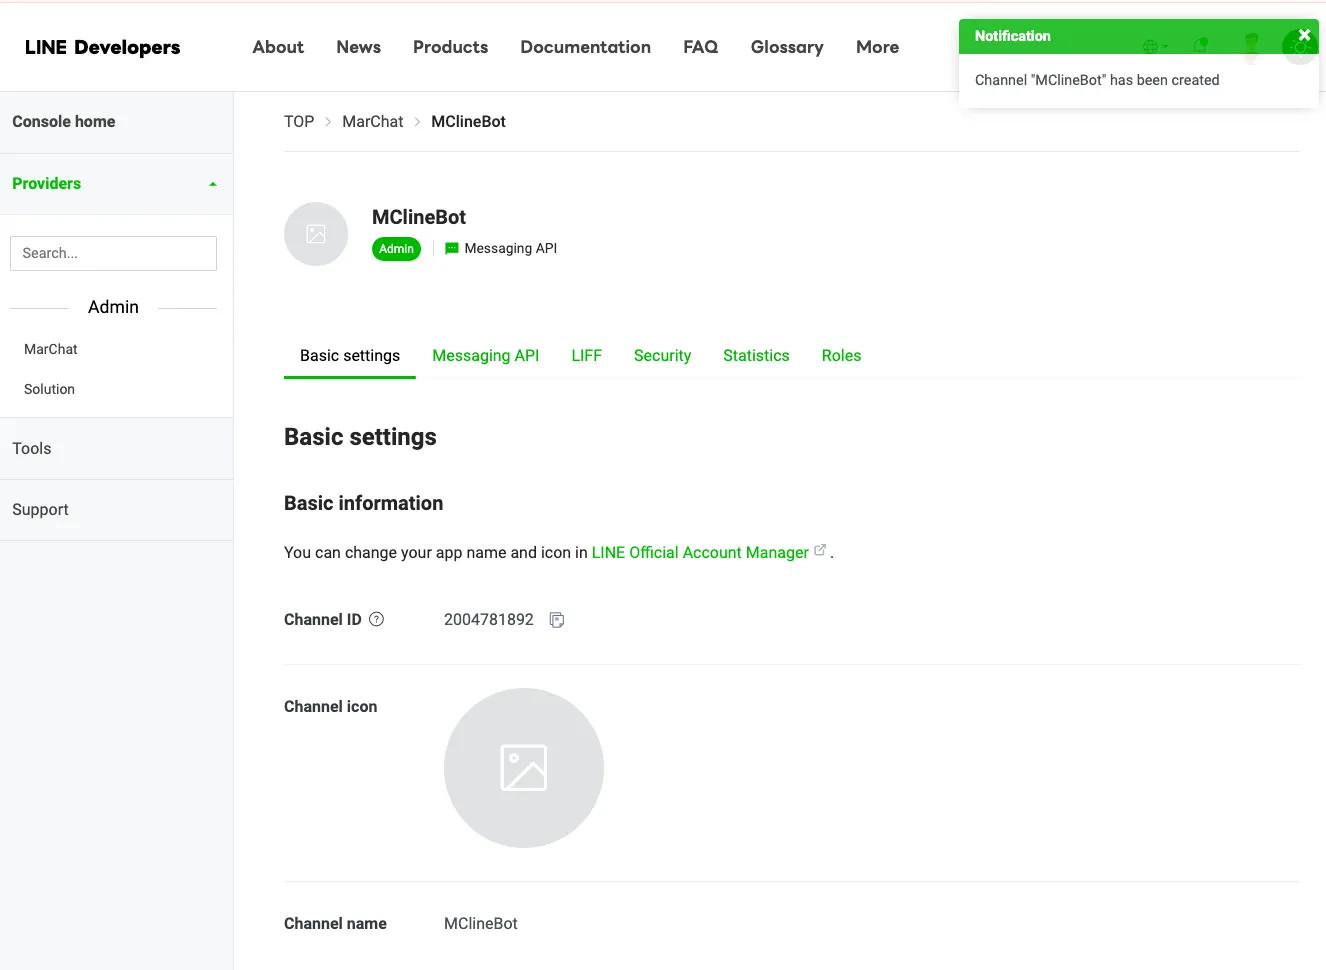The width and height of the screenshot is (1326, 970).
Task: Open the Glossary page
Action: tap(787, 47)
